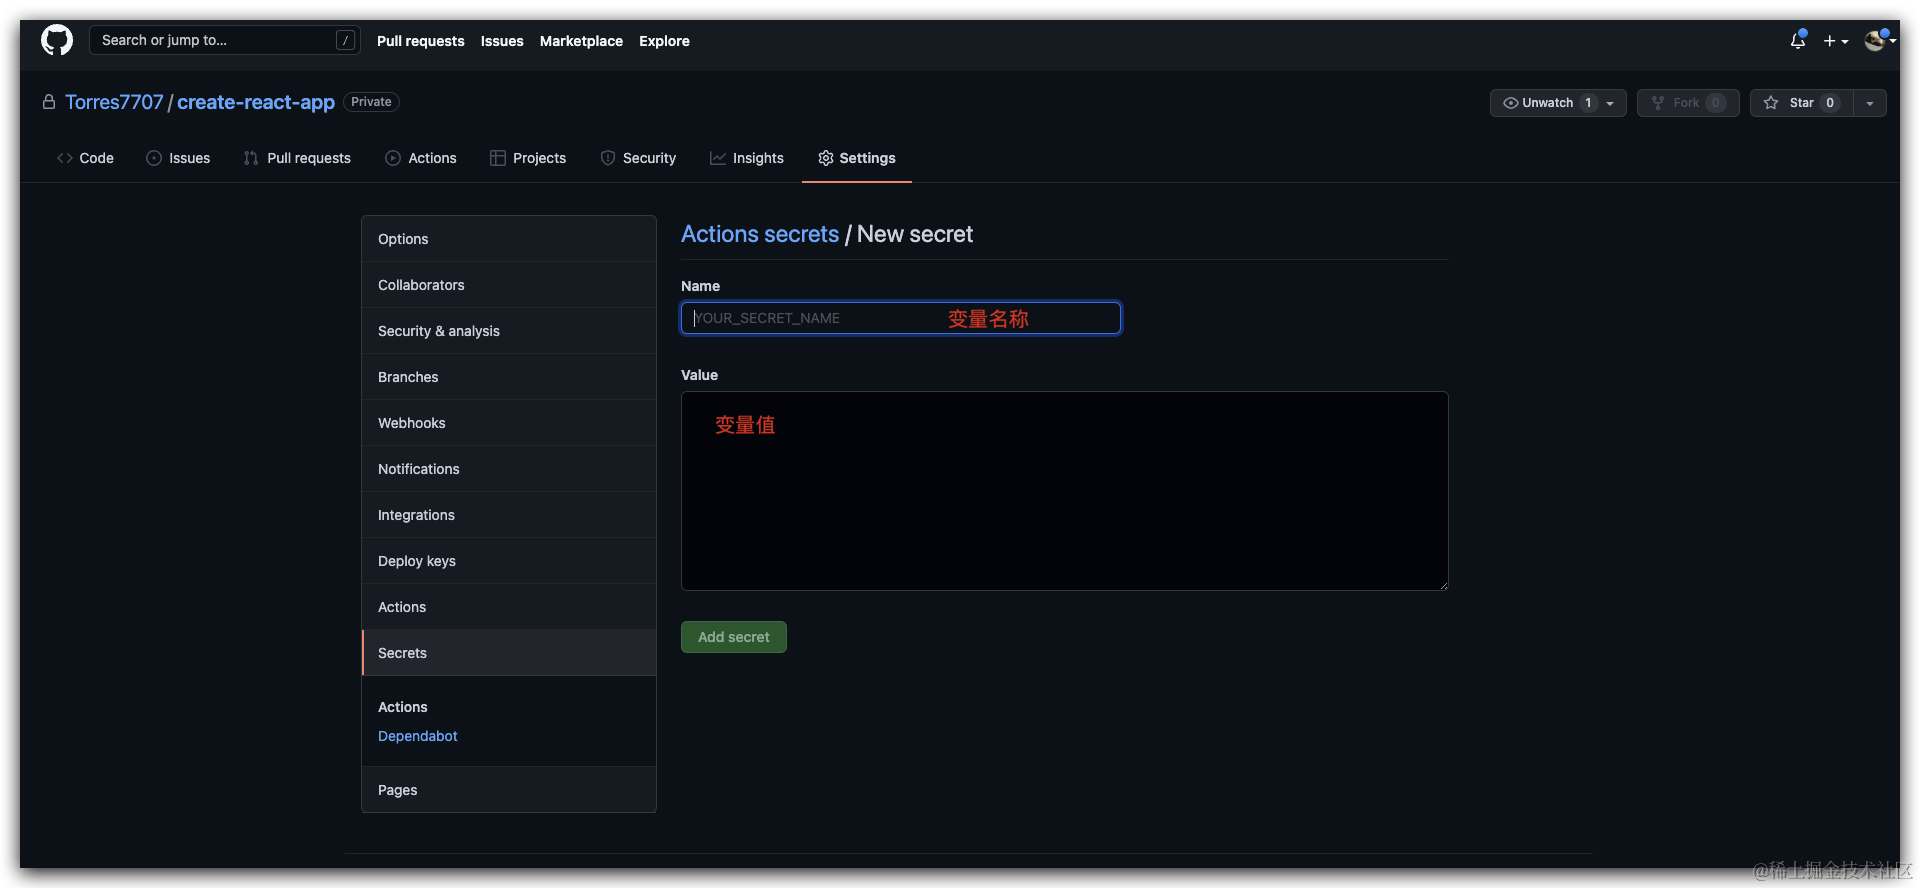Open Webhooks in settings sidebar
1920x888 pixels.
point(509,423)
